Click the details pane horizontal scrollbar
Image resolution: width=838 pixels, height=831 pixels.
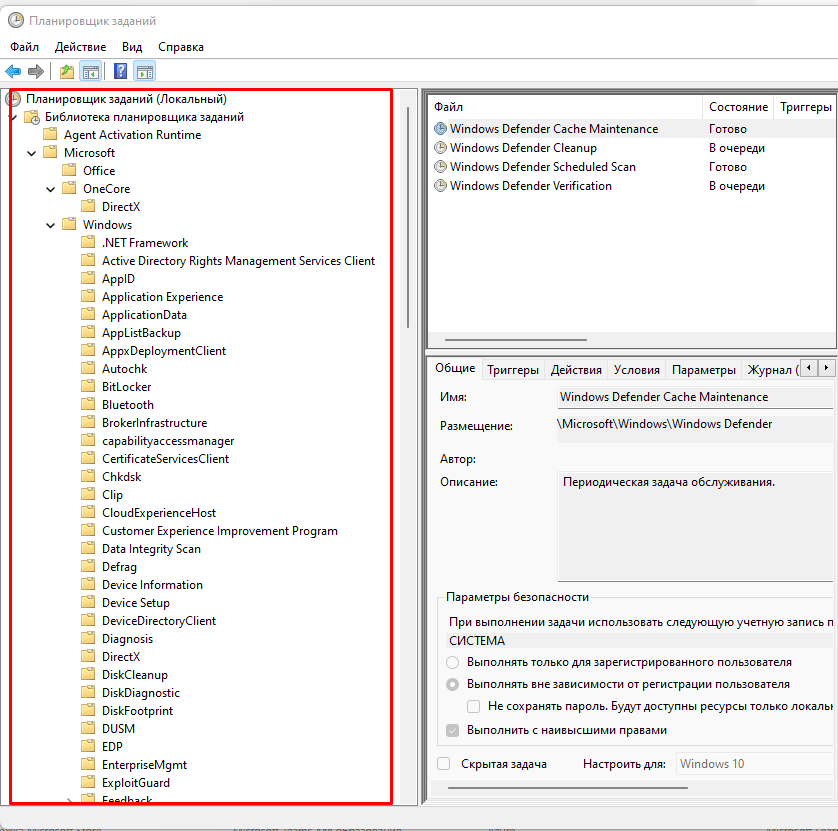point(568,788)
